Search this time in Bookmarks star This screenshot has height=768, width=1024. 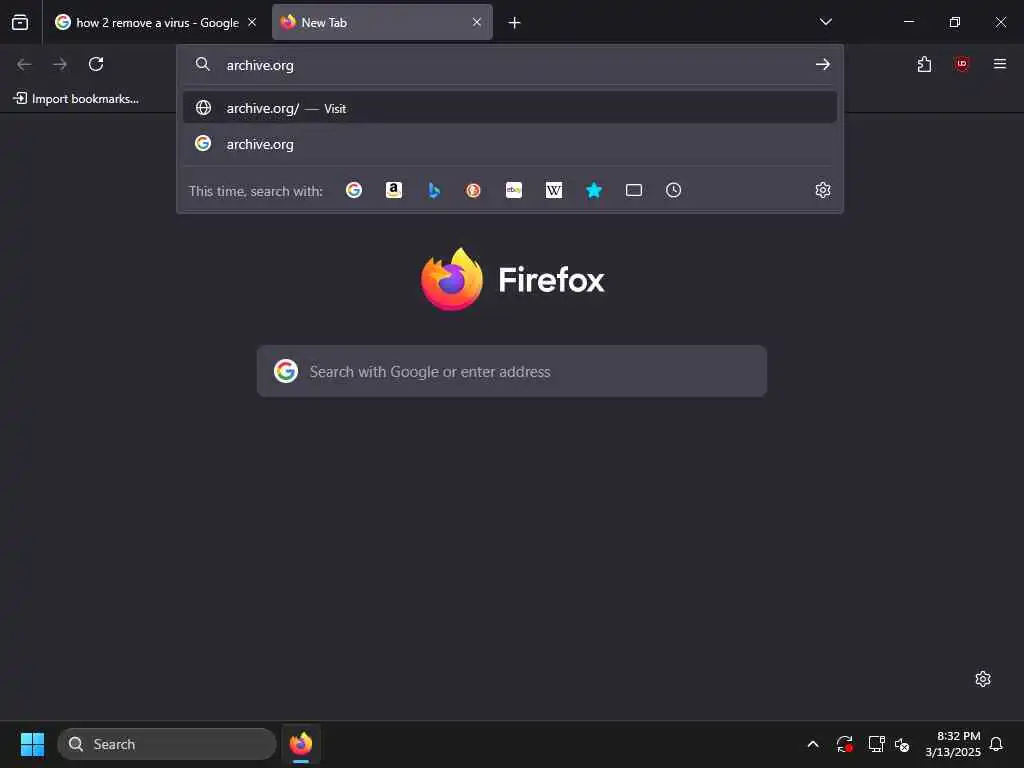594,190
